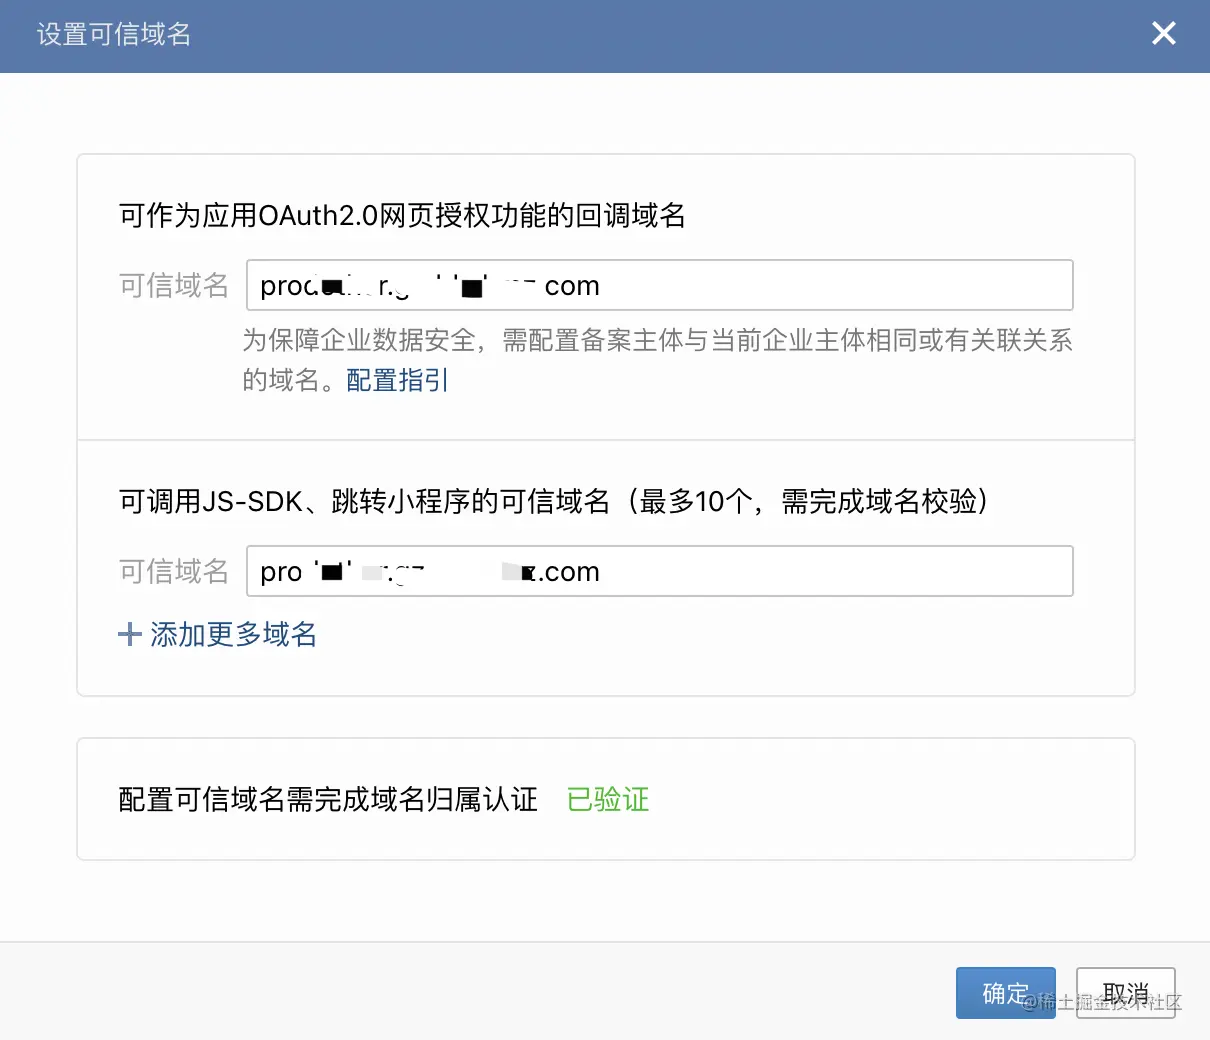Click 可信域名 label beside OAuth input
Screen dimensions: 1210x1040
173,286
